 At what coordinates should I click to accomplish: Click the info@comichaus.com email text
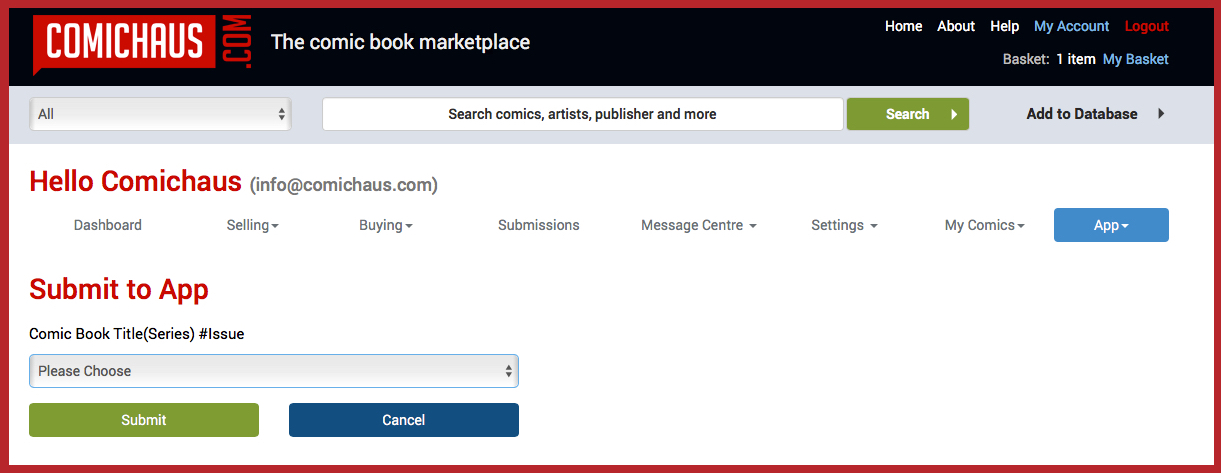point(344,185)
